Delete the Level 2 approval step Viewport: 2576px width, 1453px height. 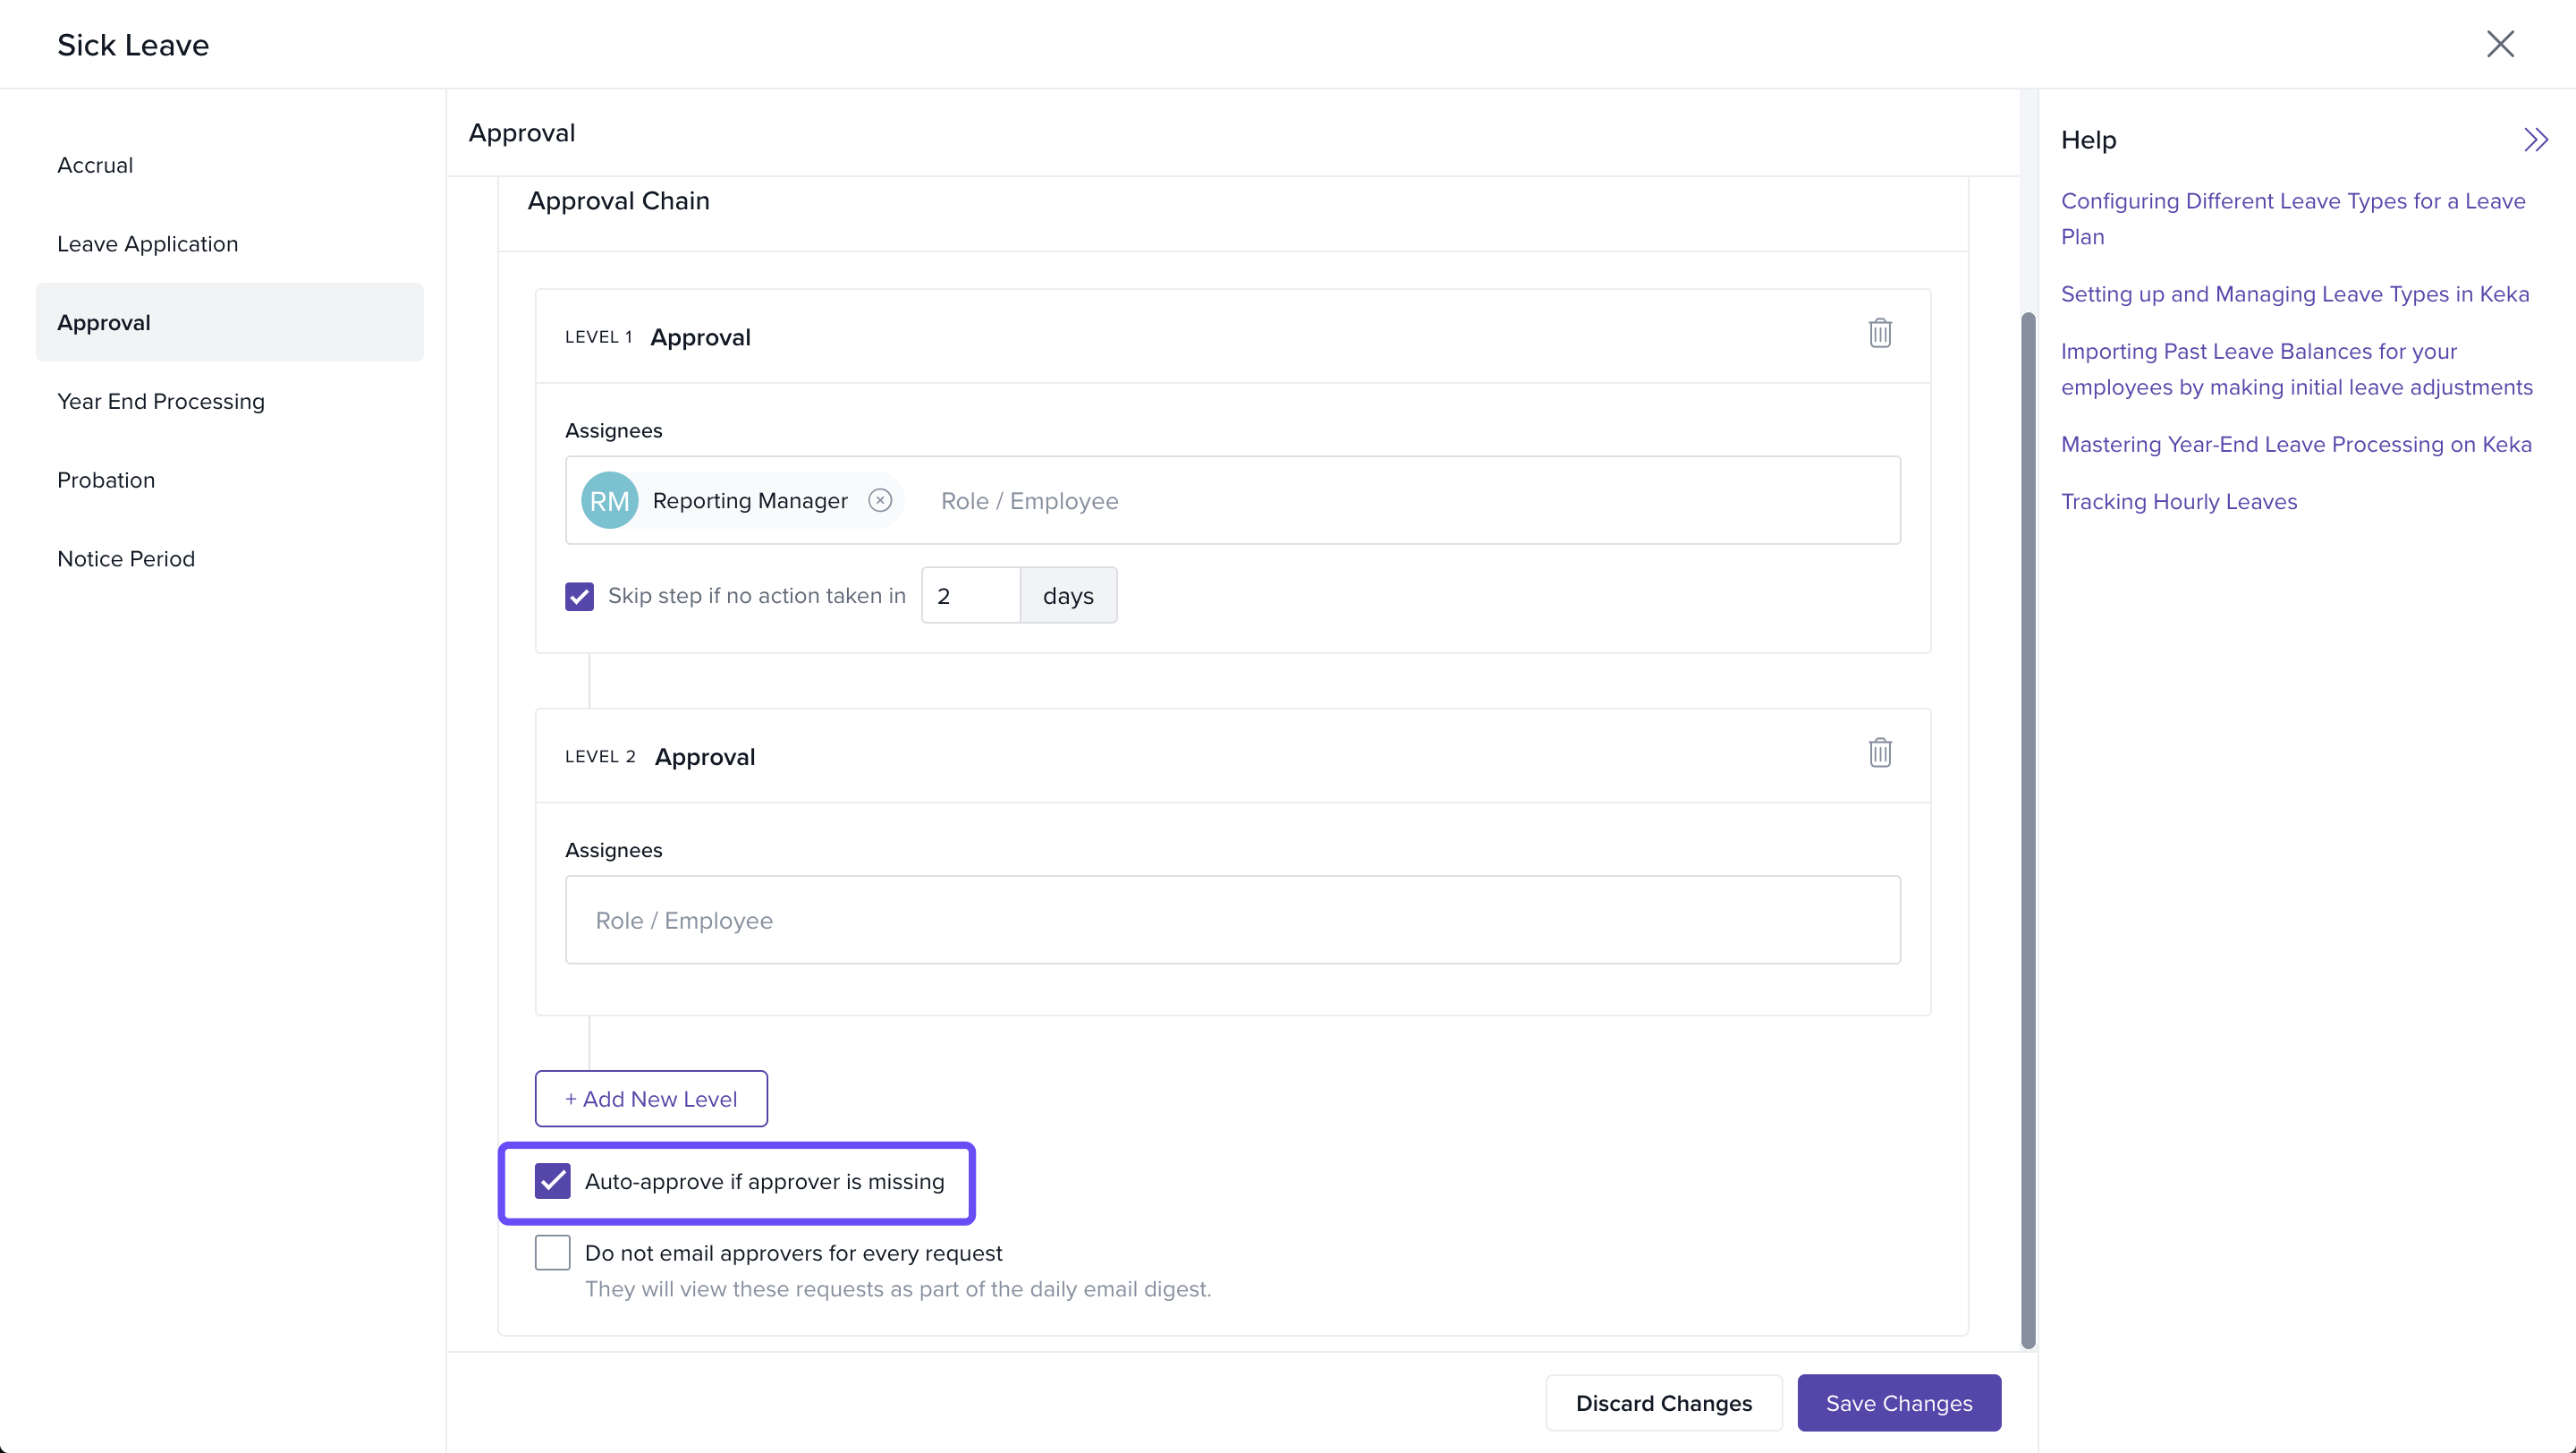click(1879, 753)
